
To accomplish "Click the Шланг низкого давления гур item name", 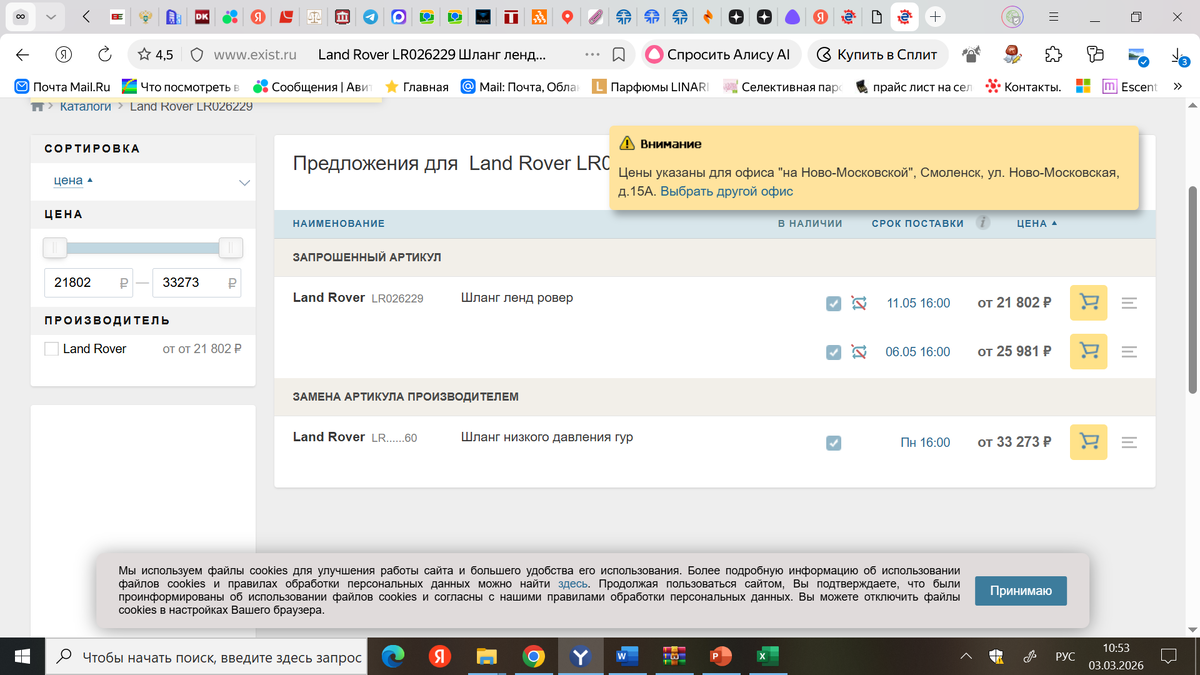I will coord(547,437).
